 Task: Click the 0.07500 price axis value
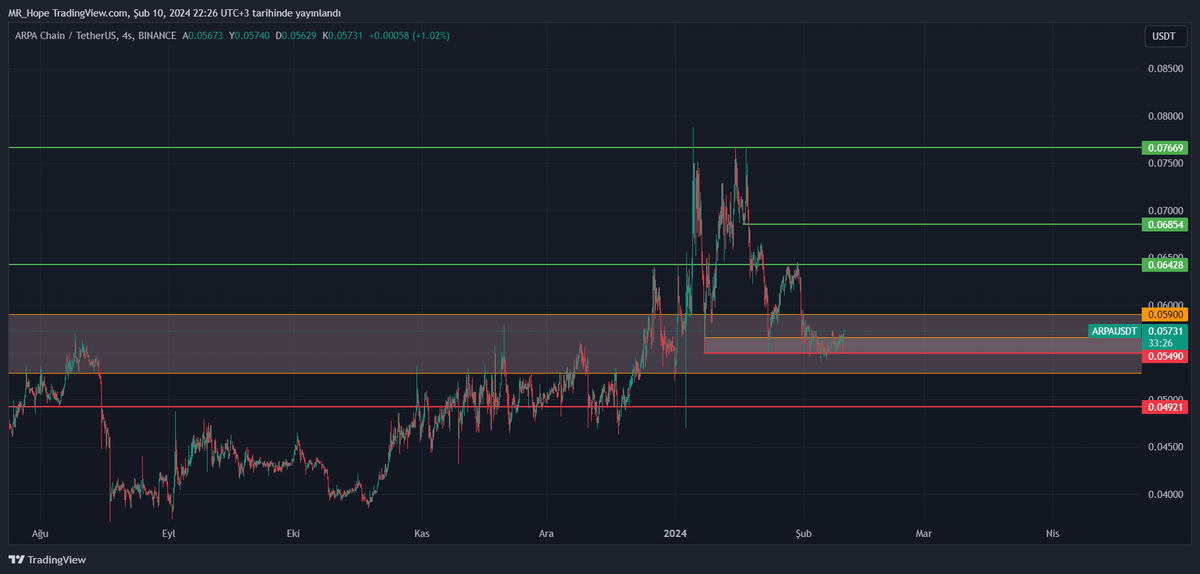pos(1166,163)
